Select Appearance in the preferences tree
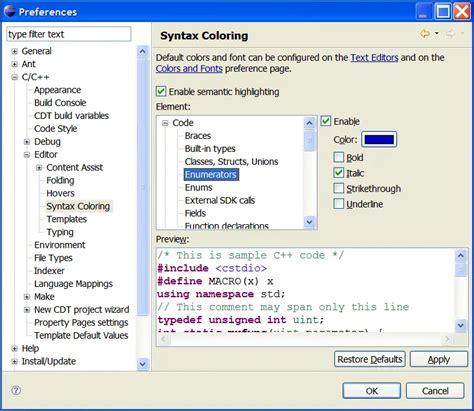The width and height of the screenshot is (474, 411). [x=57, y=90]
